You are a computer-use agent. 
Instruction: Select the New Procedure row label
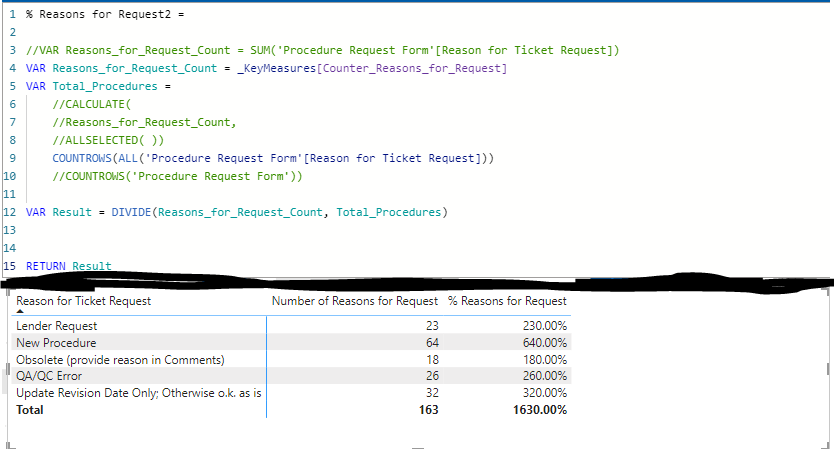56,343
